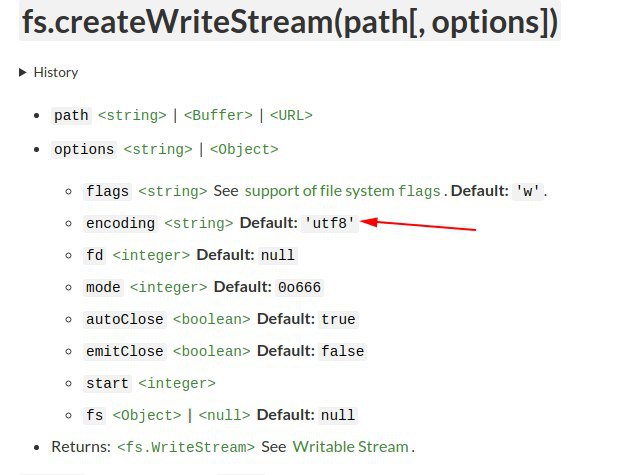Open the null type link beside fs
Viewport: 619px width, 475px height.
[224, 415]
